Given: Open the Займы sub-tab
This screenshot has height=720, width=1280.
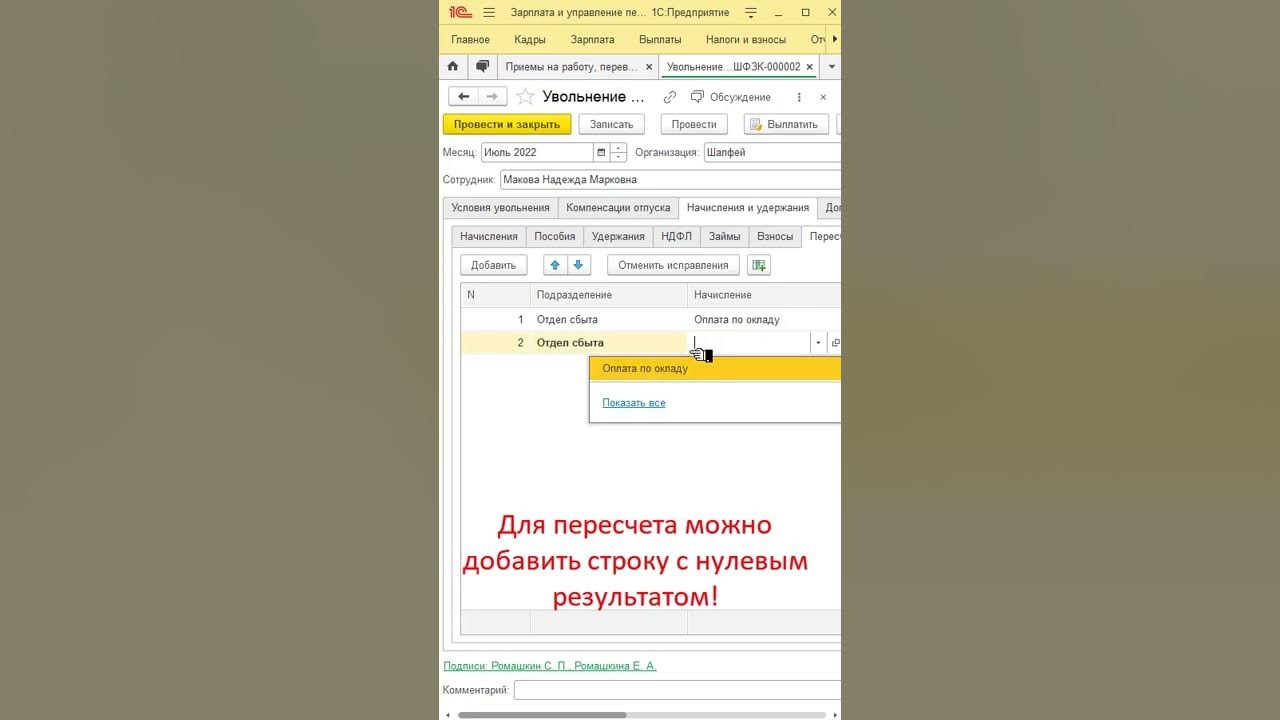Looking at the screenshot, I should pos(725,237).
